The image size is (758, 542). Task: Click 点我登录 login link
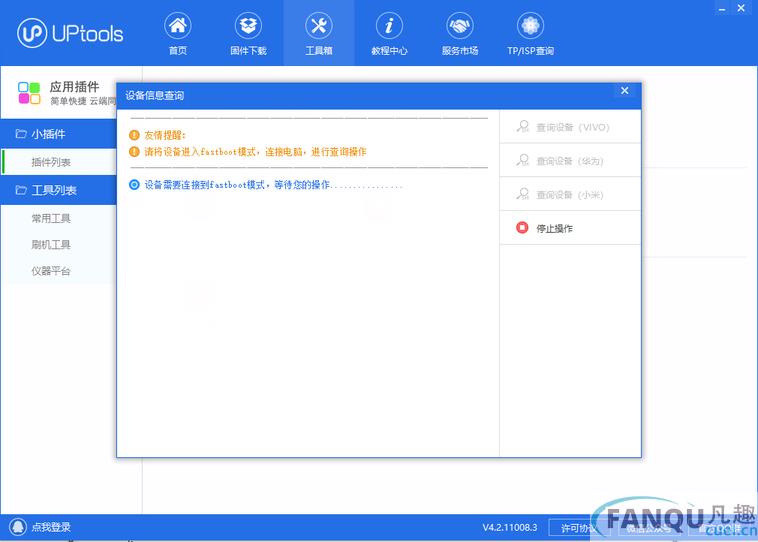click(x=50, y=527)
